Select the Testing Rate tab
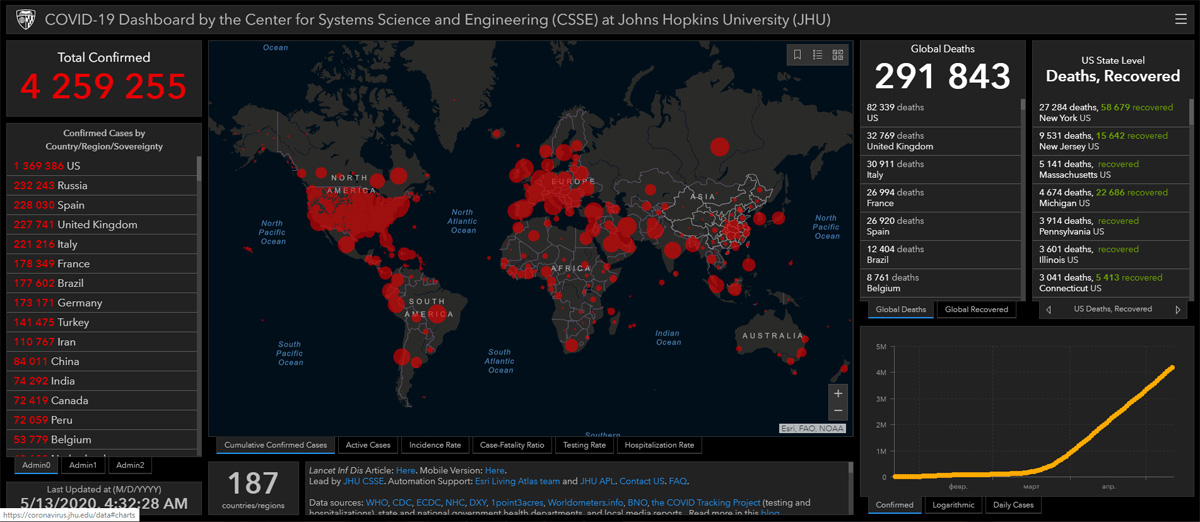Screen dimensions: 1200x522 click(584, 445)
